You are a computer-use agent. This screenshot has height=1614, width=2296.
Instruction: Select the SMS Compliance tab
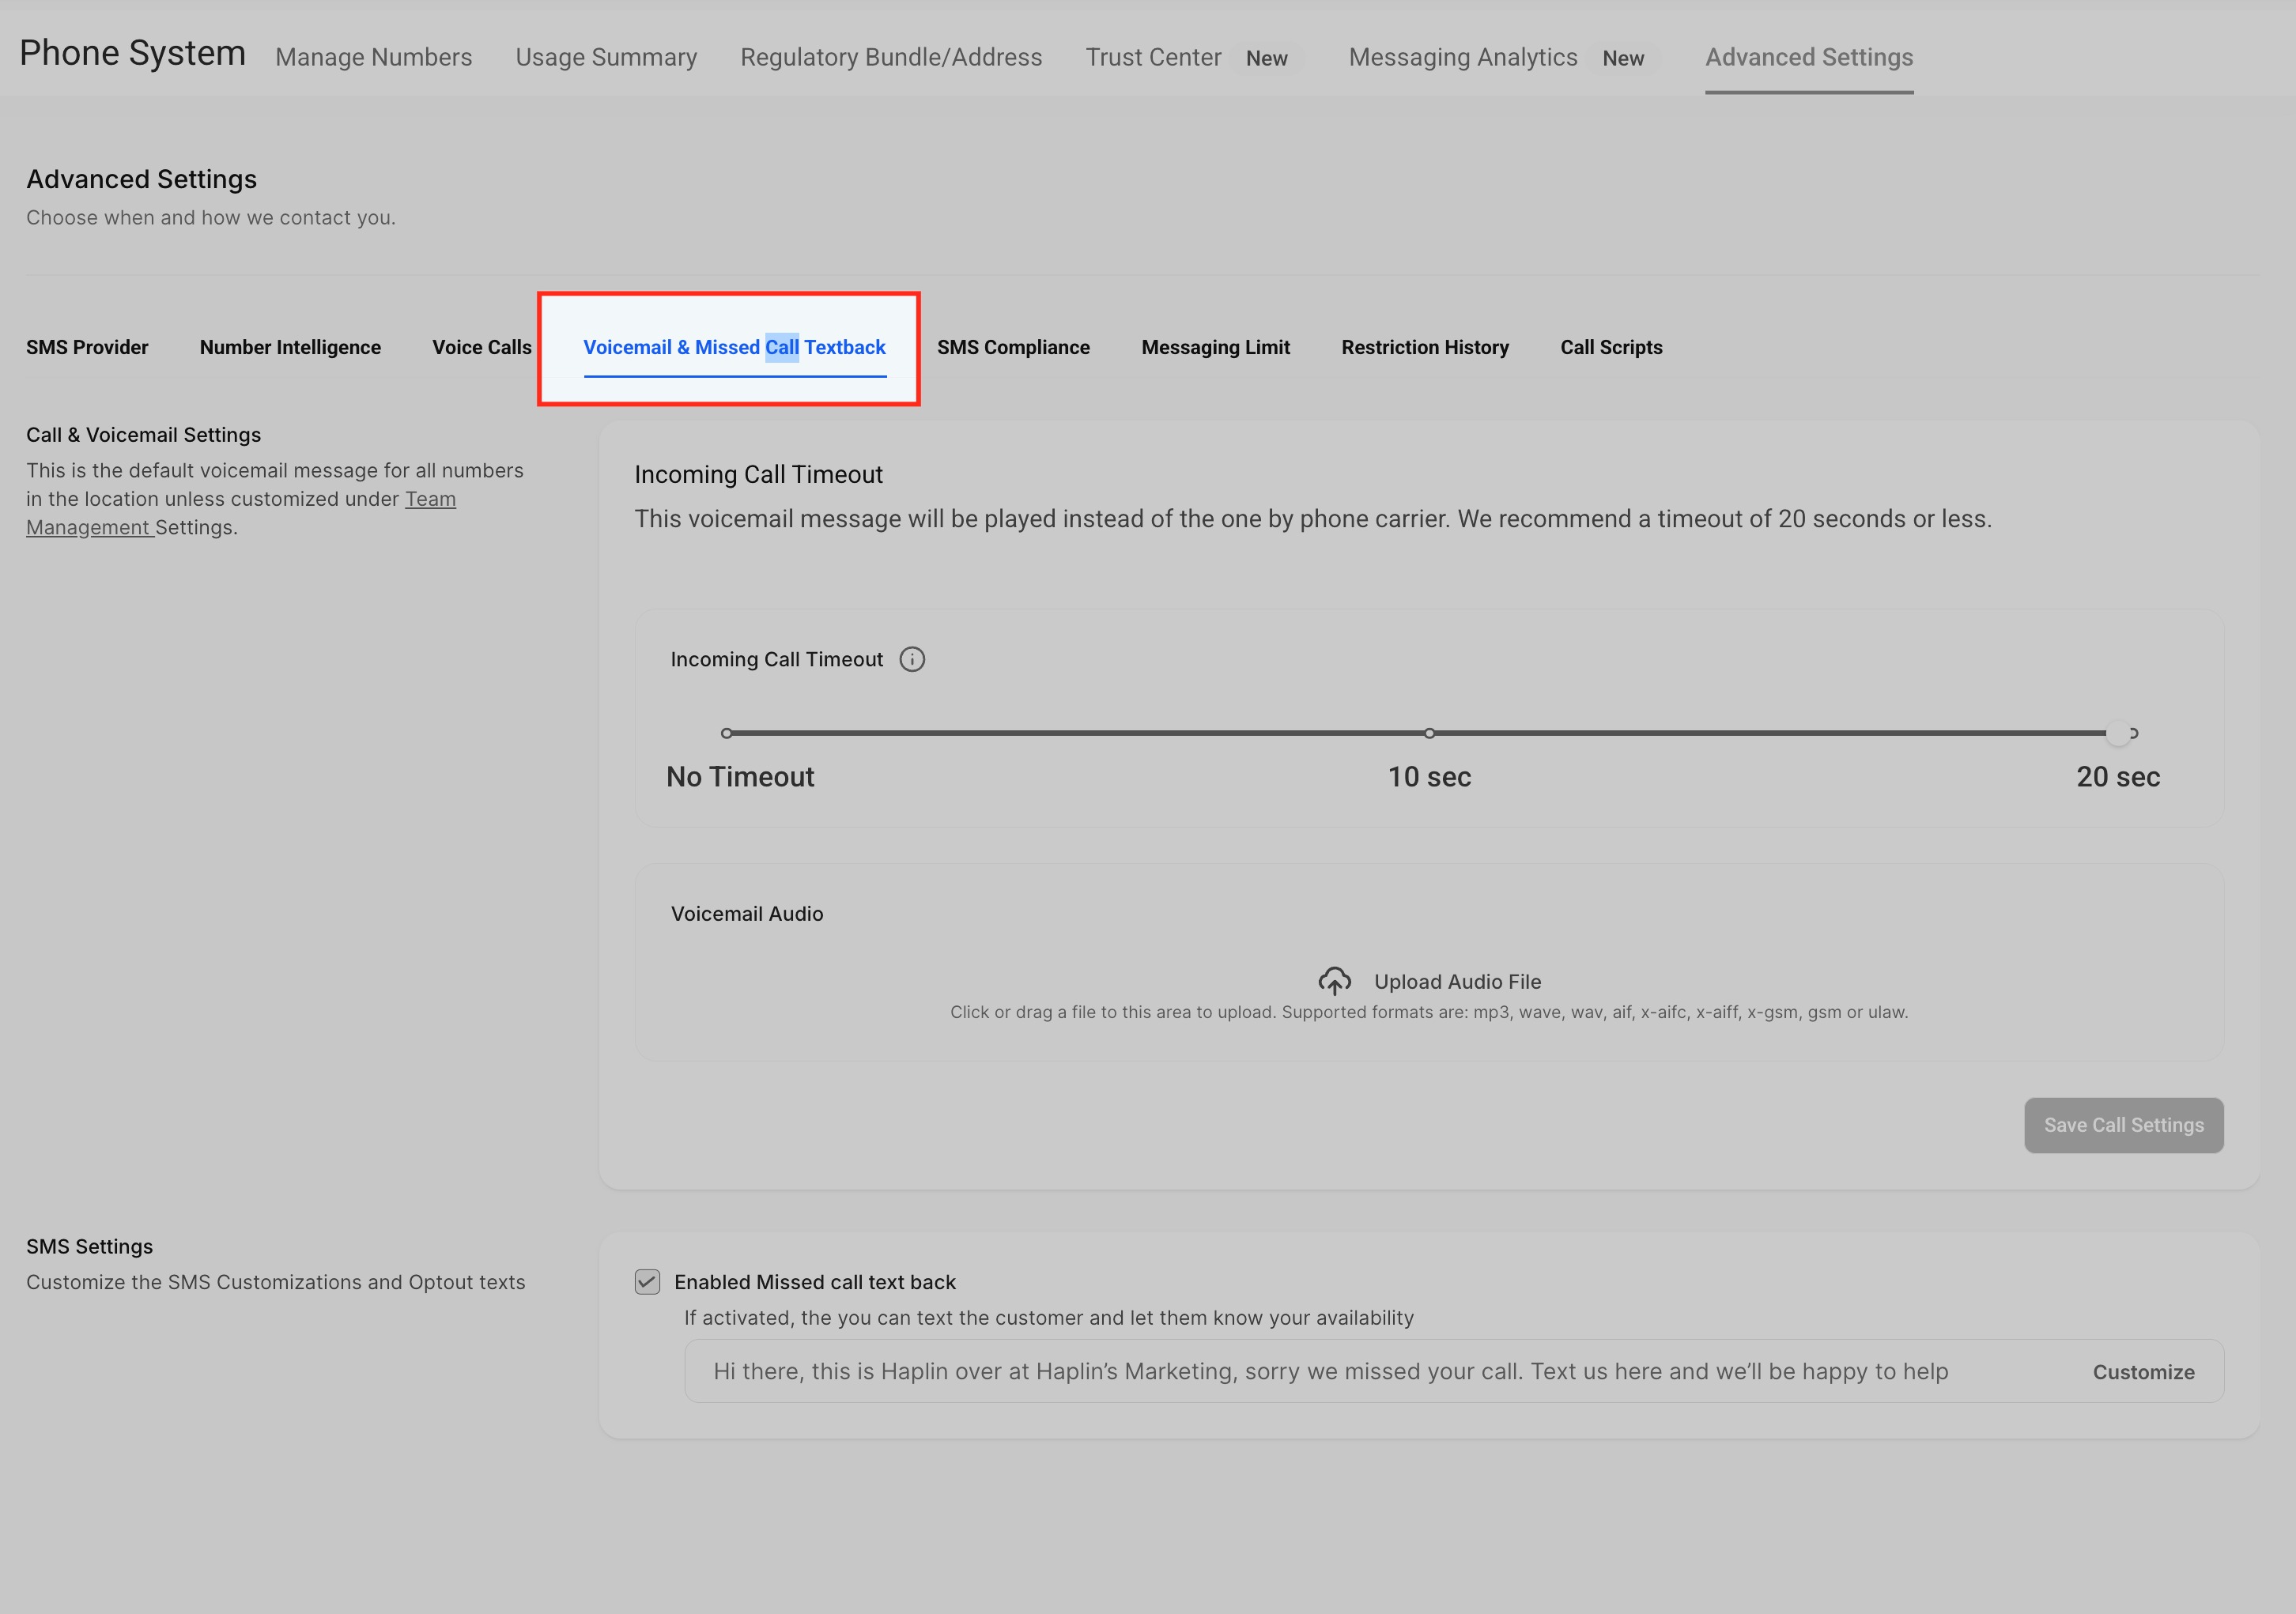pos(1013,347)
